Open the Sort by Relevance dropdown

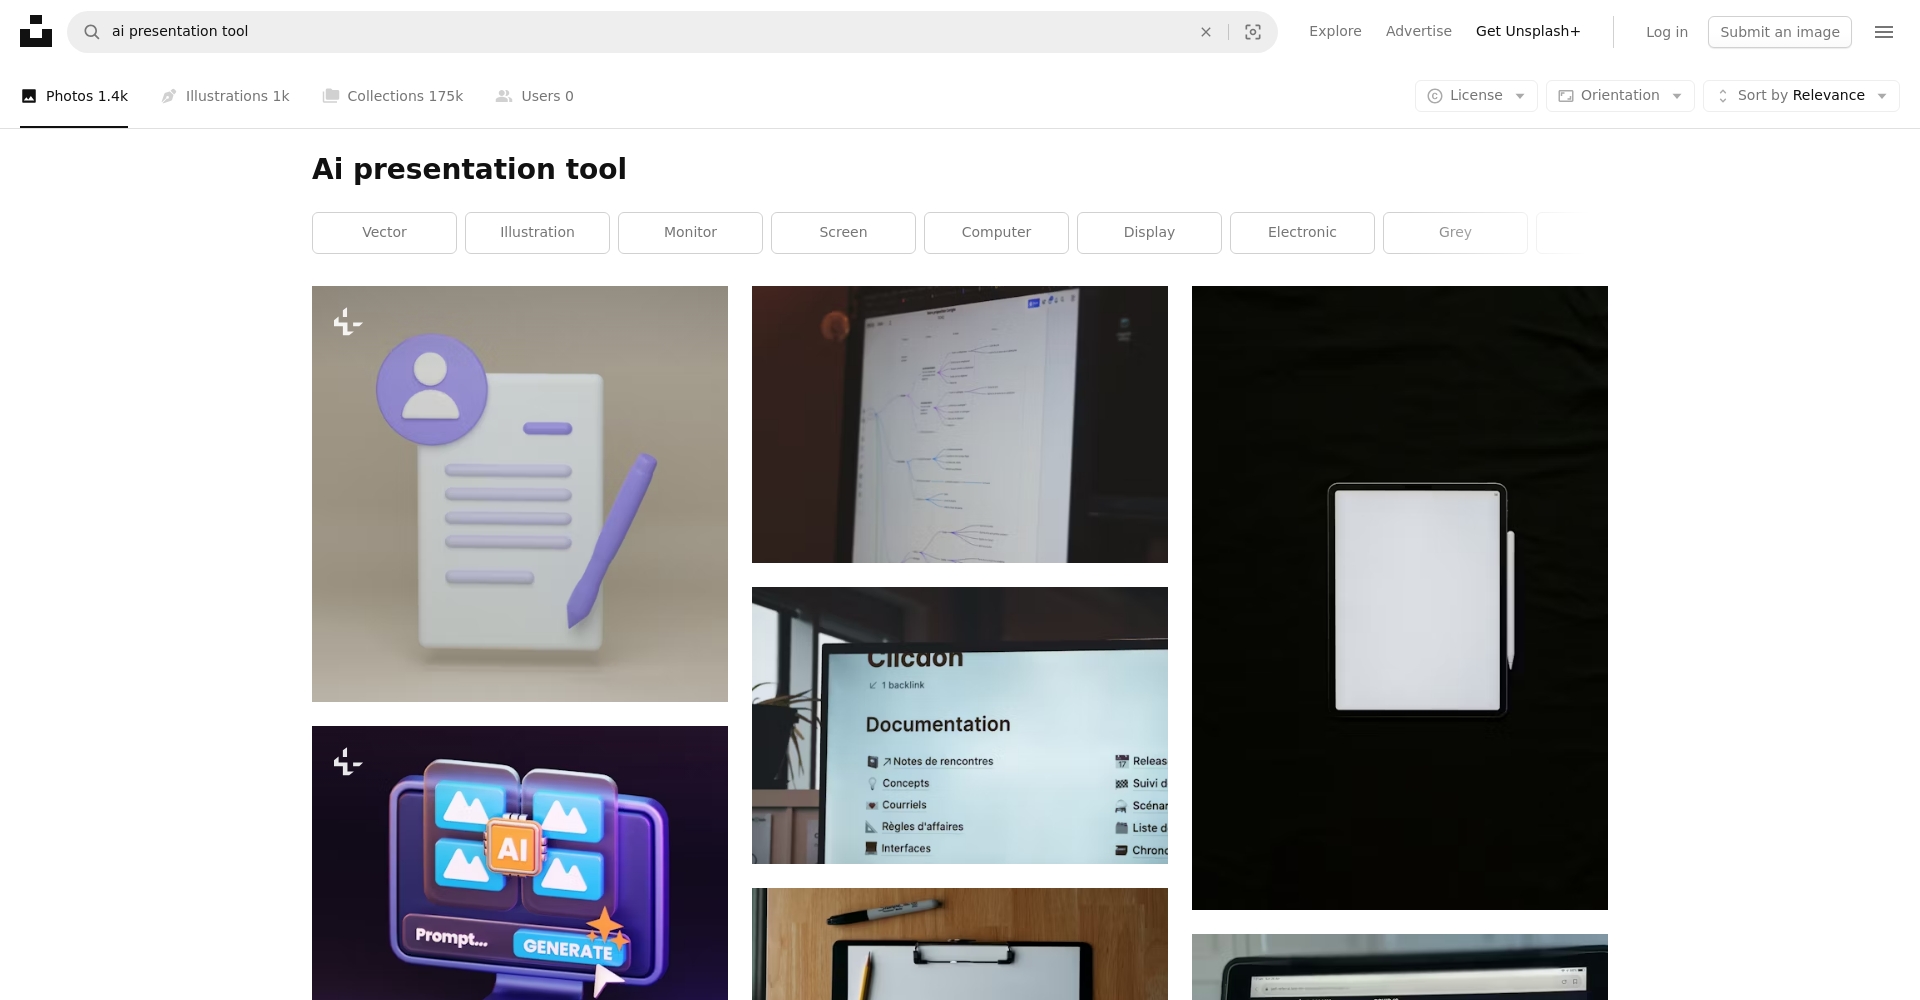point(1801,96)
